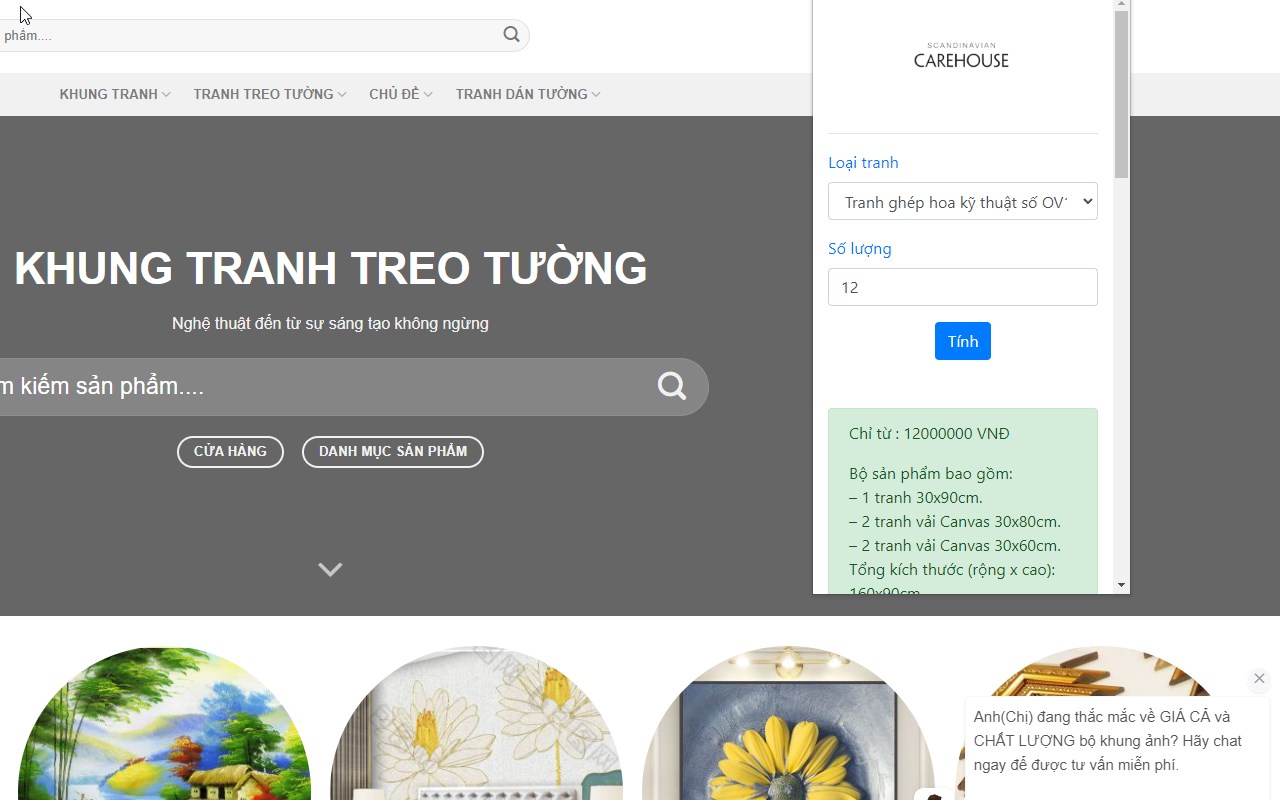1280x800 pixels.
Task: Click the Carehouse logo in popup
Action: coord(961,56)
